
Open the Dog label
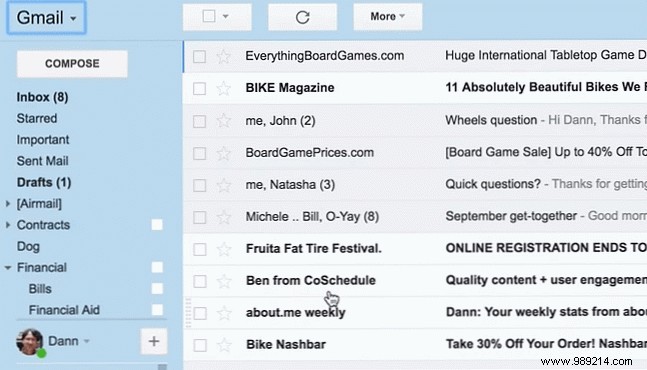(28, 246)
